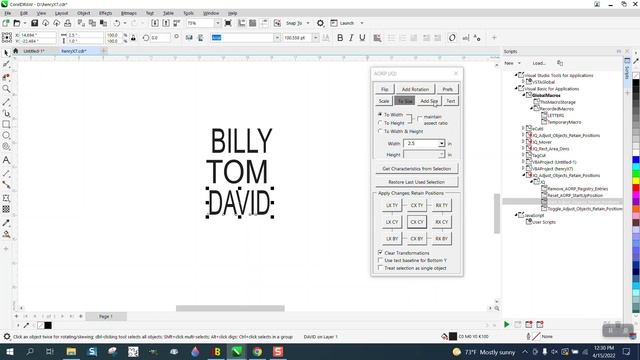Click the Undo arrow icon

(117, 23)
